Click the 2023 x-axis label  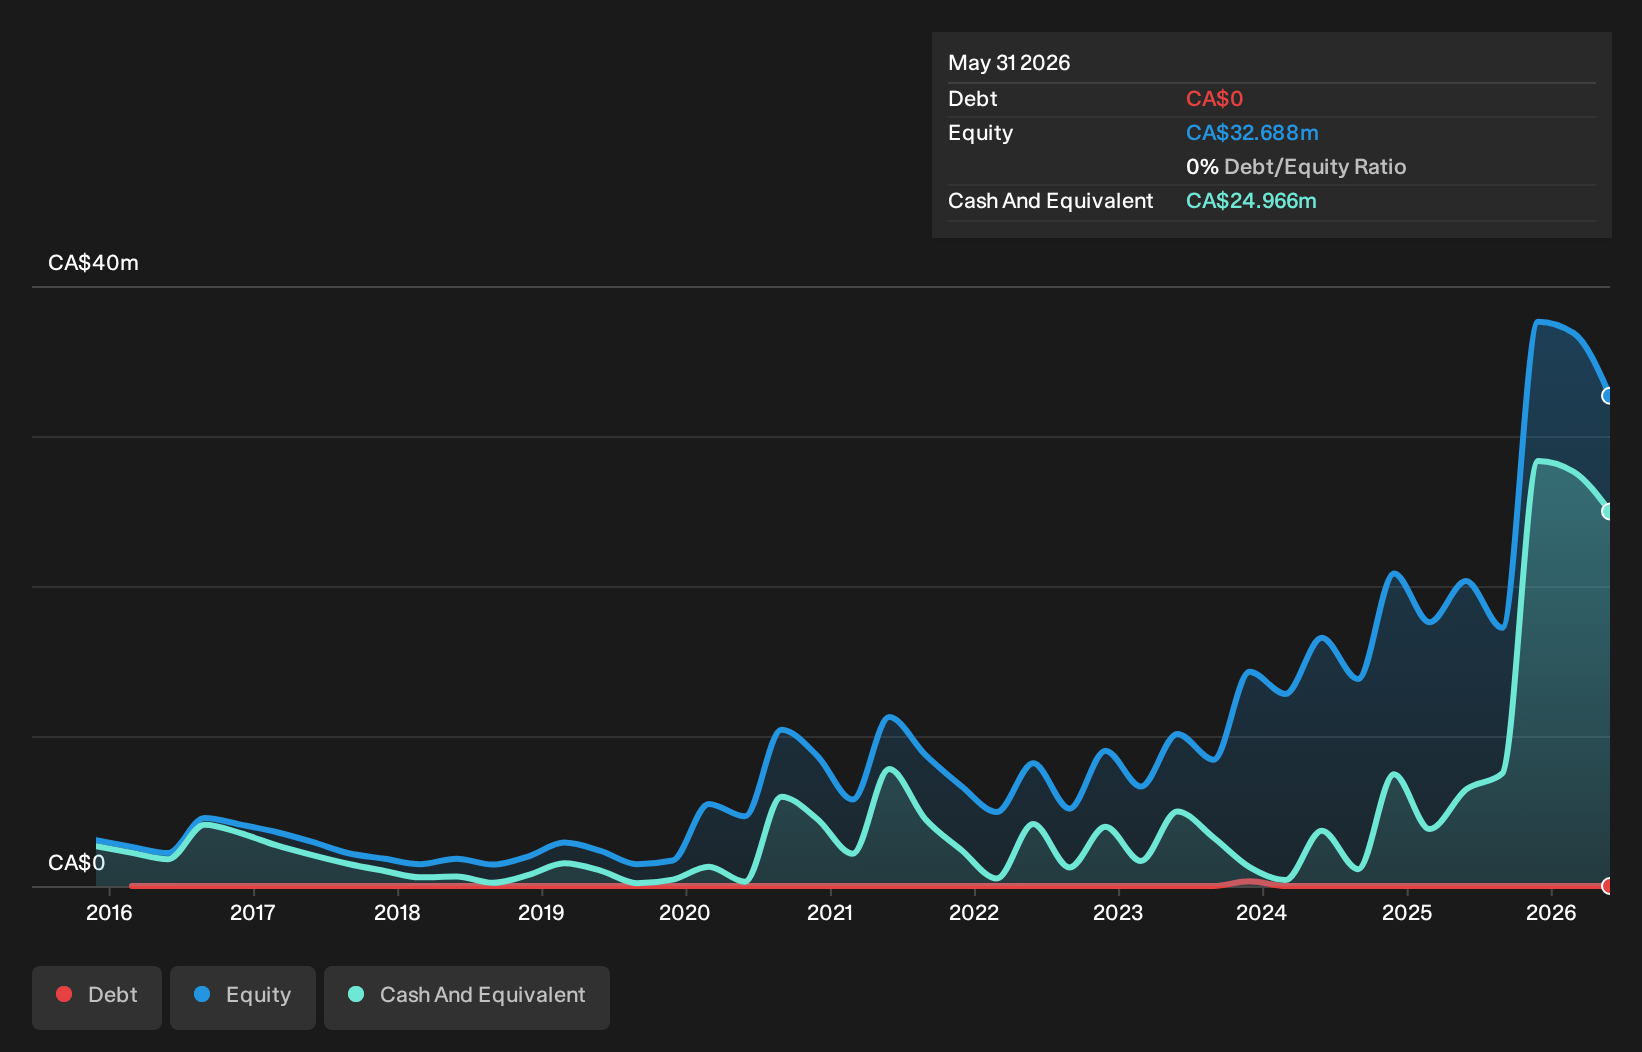point(1118,913)
